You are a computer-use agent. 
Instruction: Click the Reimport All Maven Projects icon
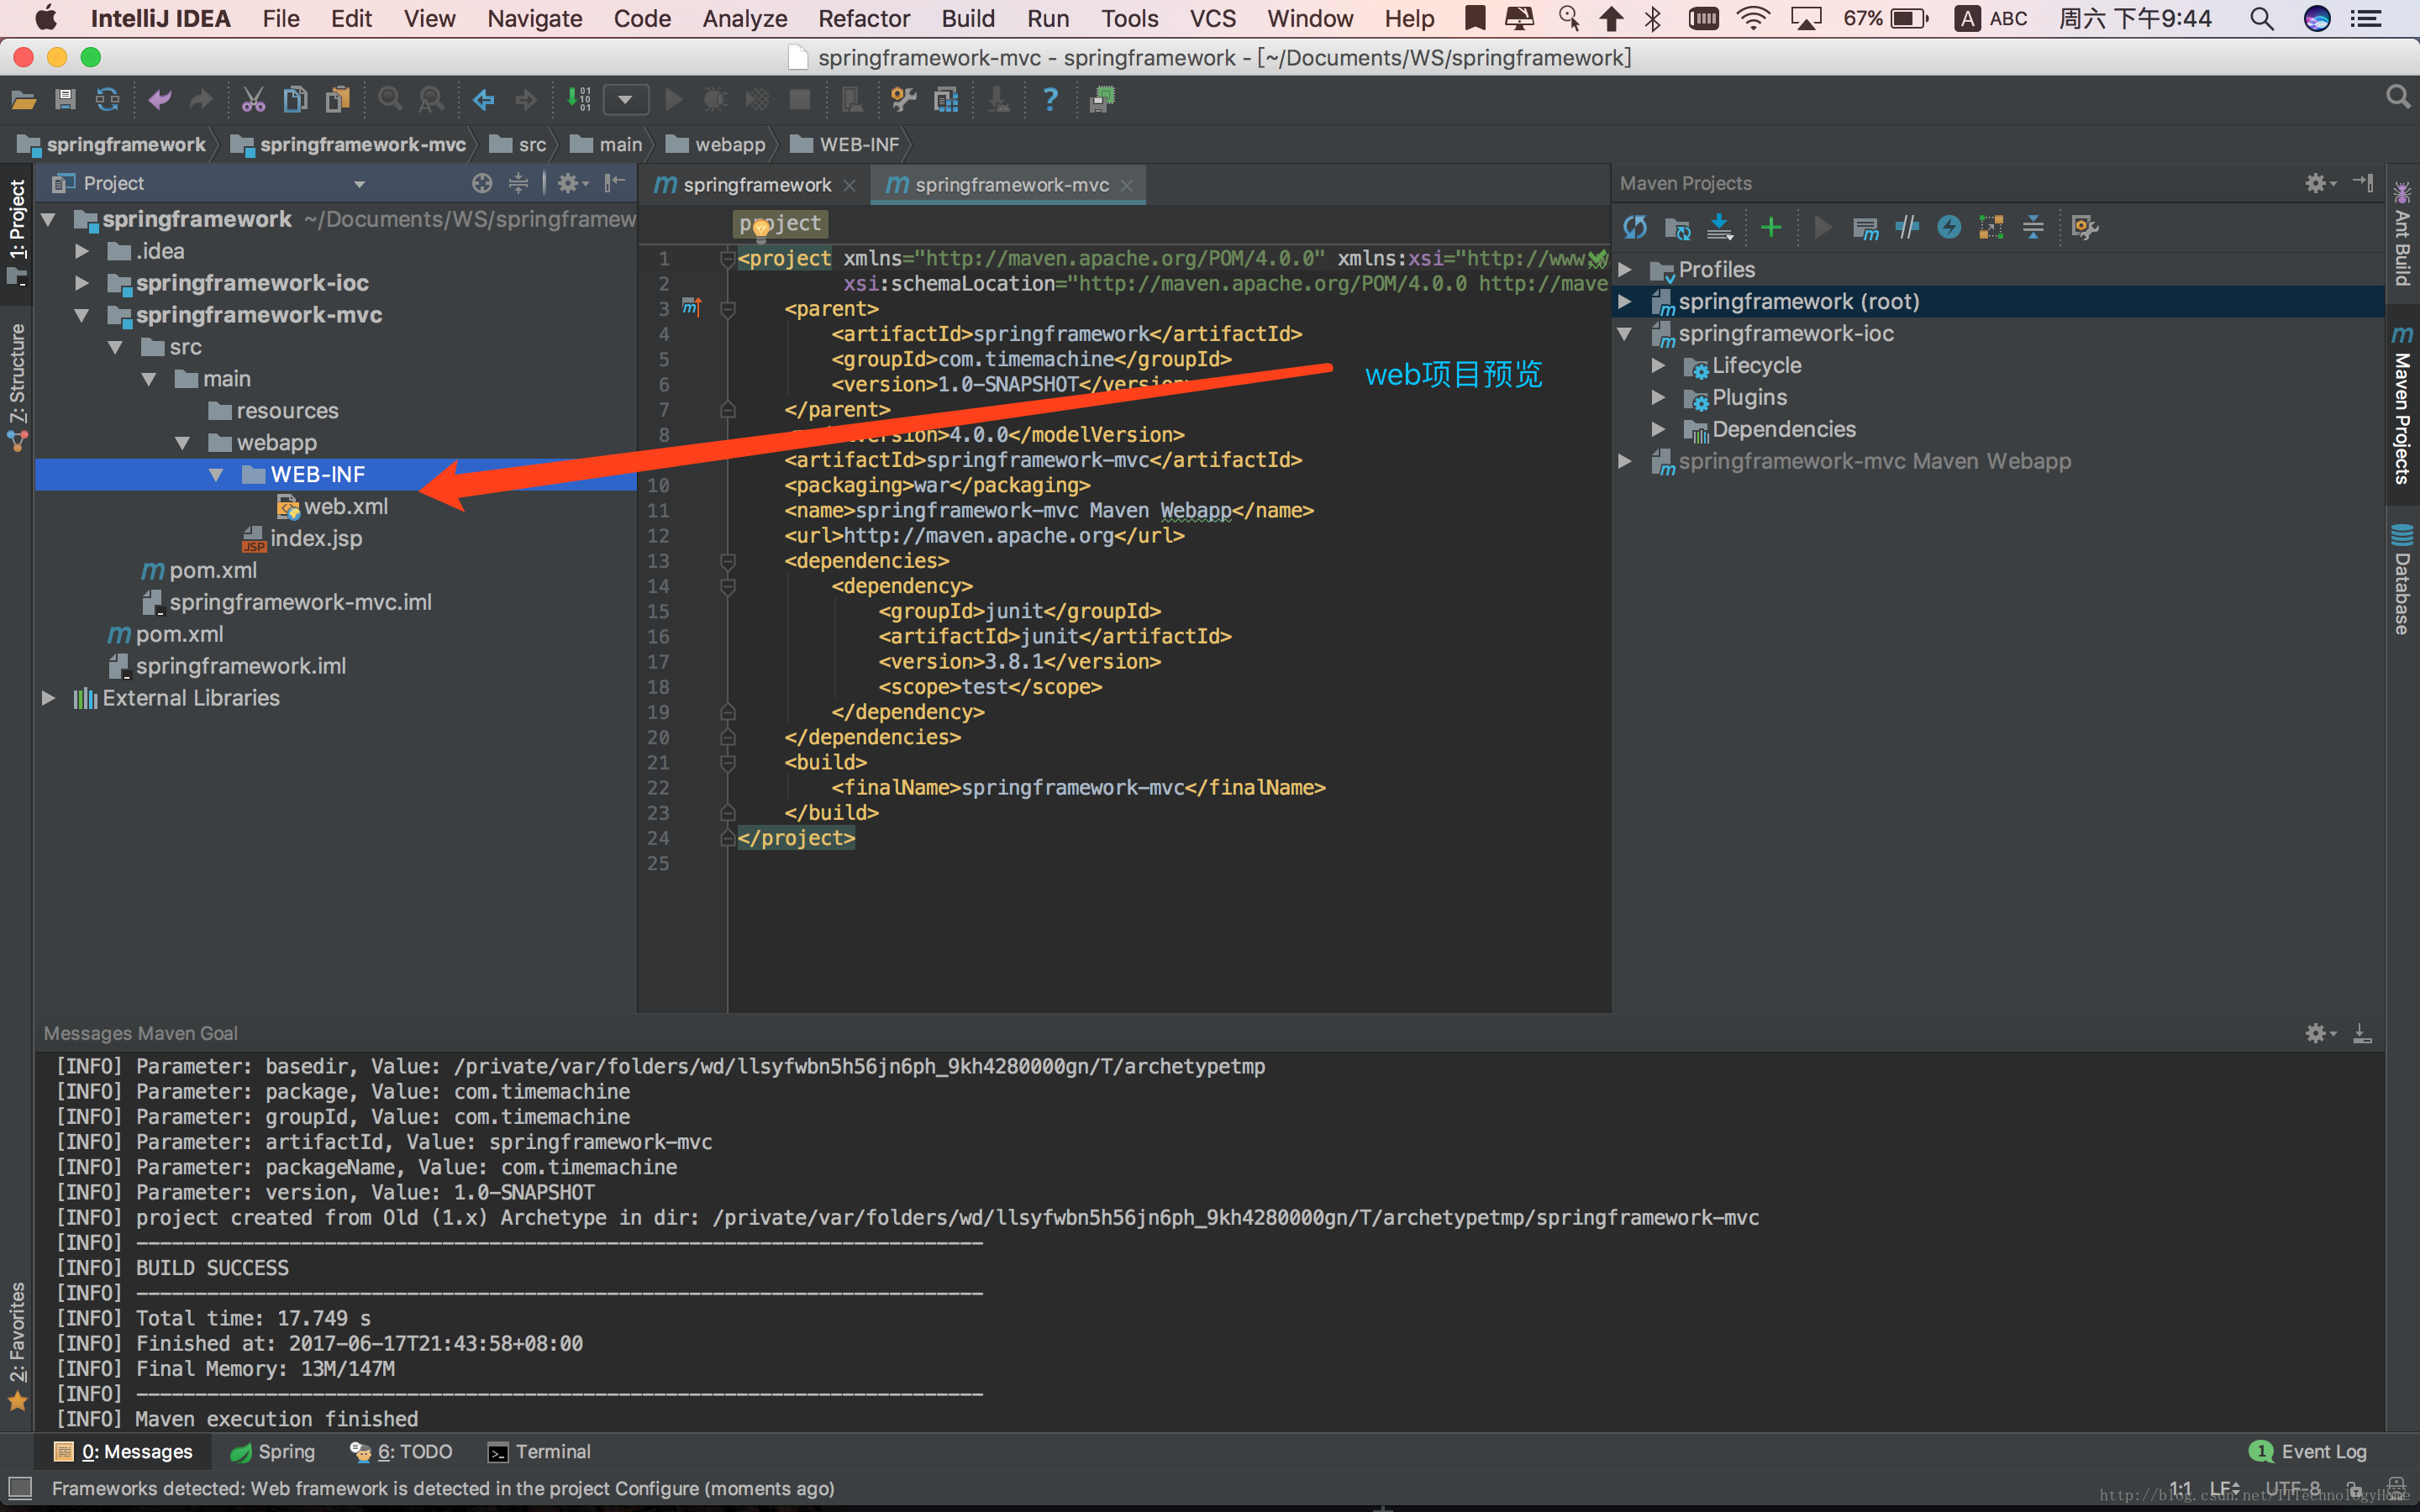click(x=1635, y=227)
